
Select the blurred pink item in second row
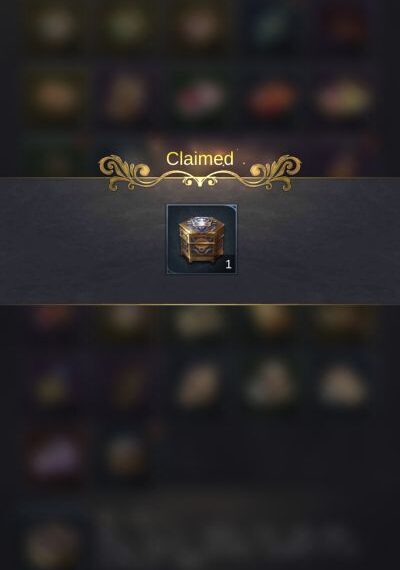(200, 97)
